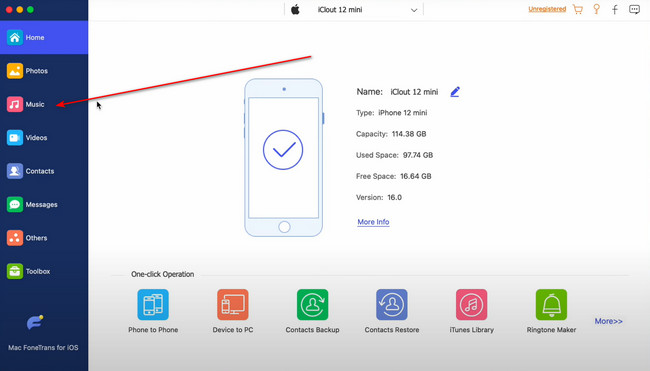650x371 pixels.
Task: Click the Others sidebar icon
Action: (x=15, y=238)
